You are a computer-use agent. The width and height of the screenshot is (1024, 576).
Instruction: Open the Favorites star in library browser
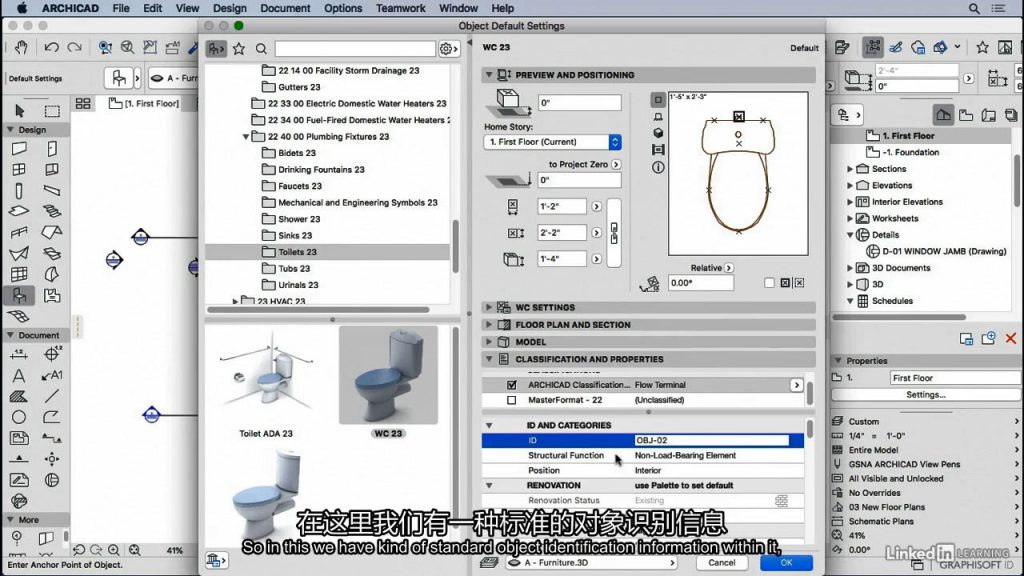tap(239, 48)
